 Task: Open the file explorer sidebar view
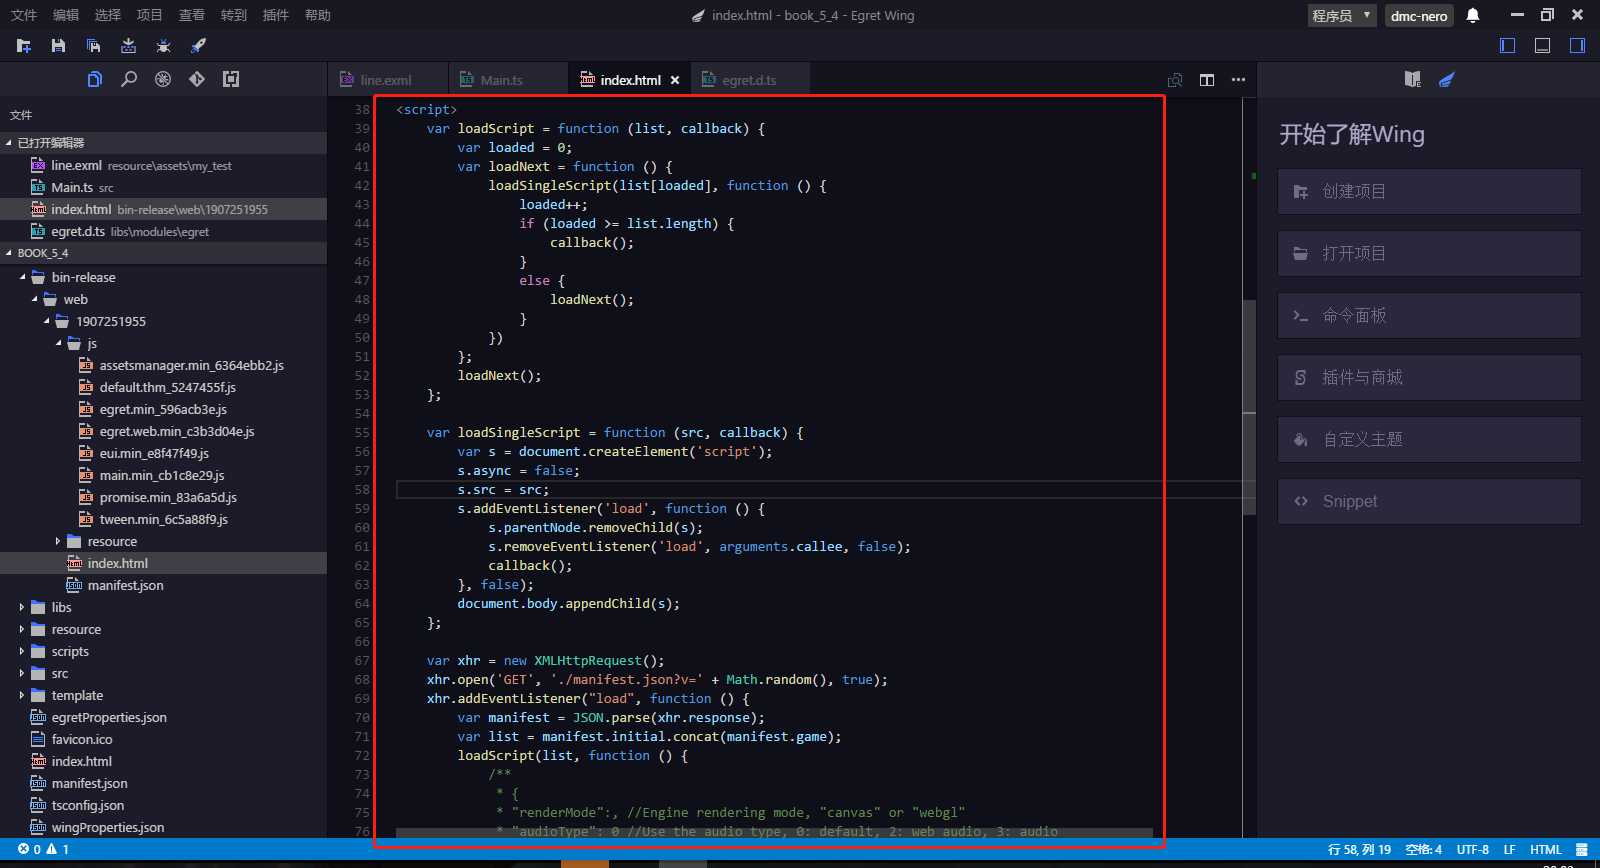coord(95,79)
